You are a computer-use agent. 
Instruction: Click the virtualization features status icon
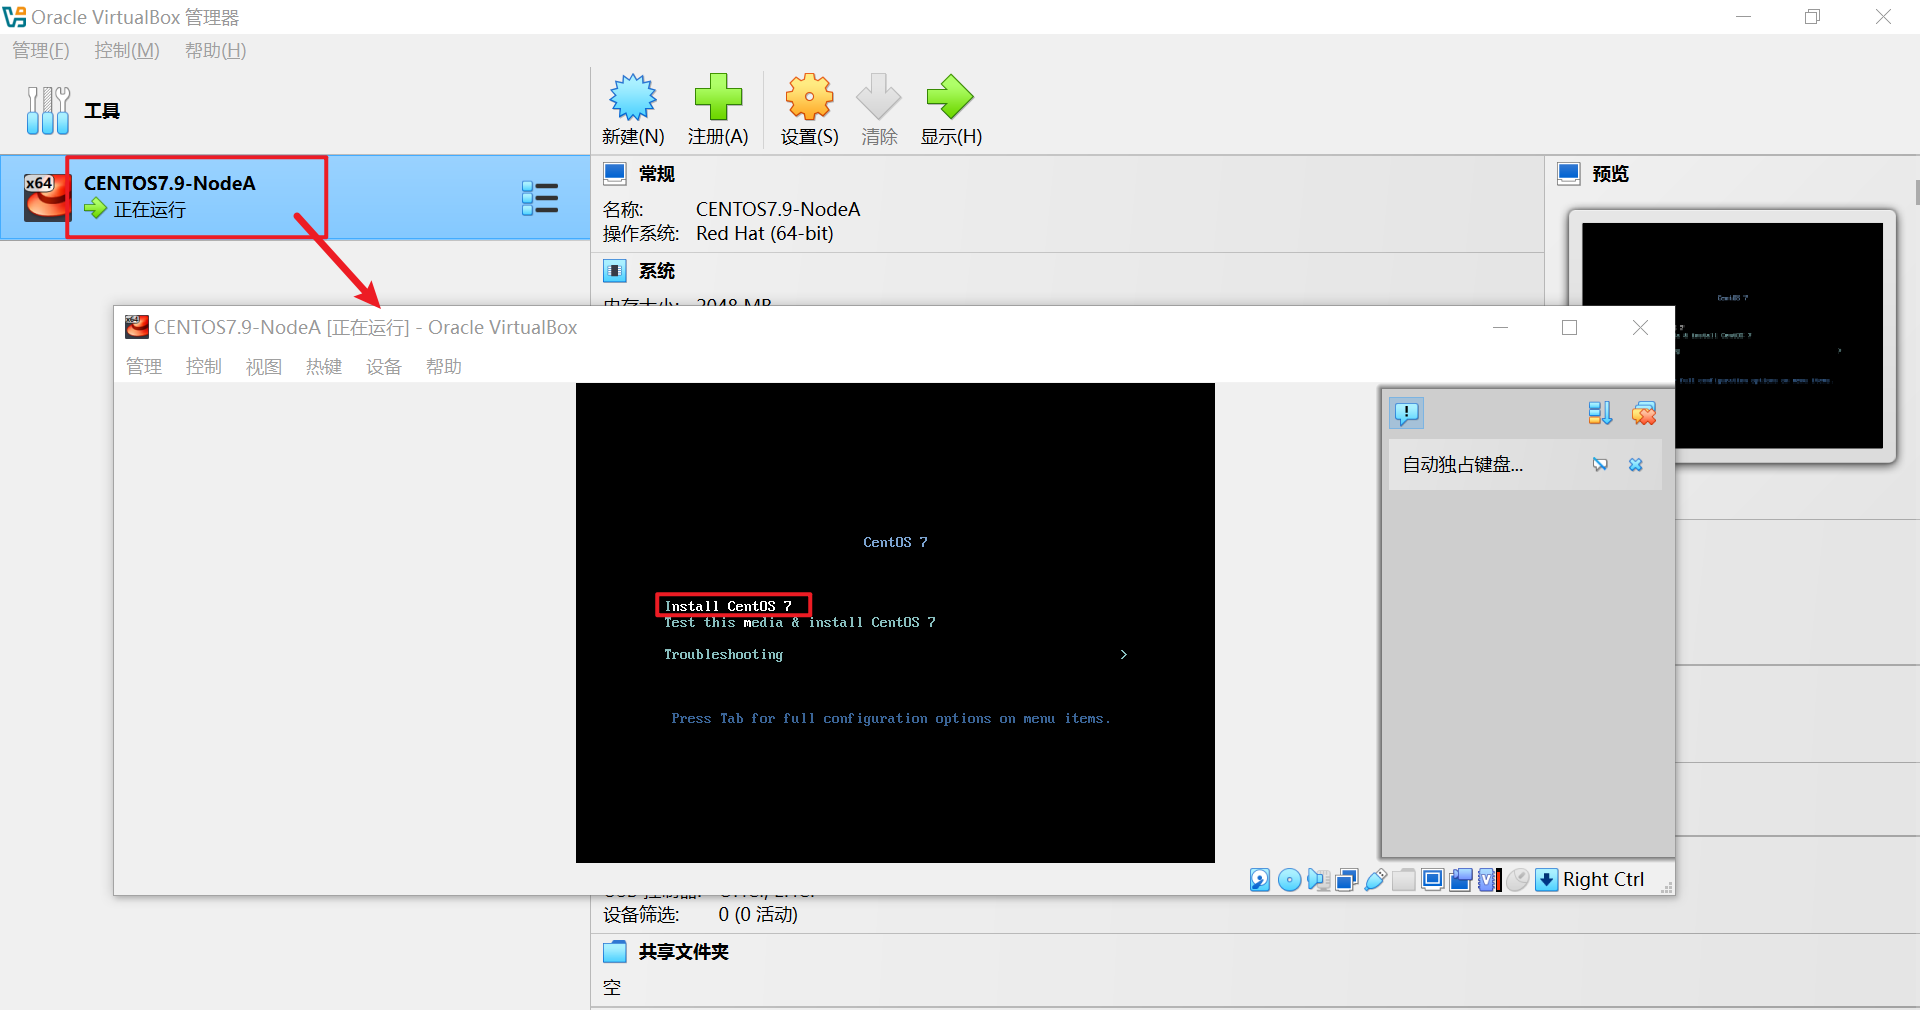(1490, 879)
